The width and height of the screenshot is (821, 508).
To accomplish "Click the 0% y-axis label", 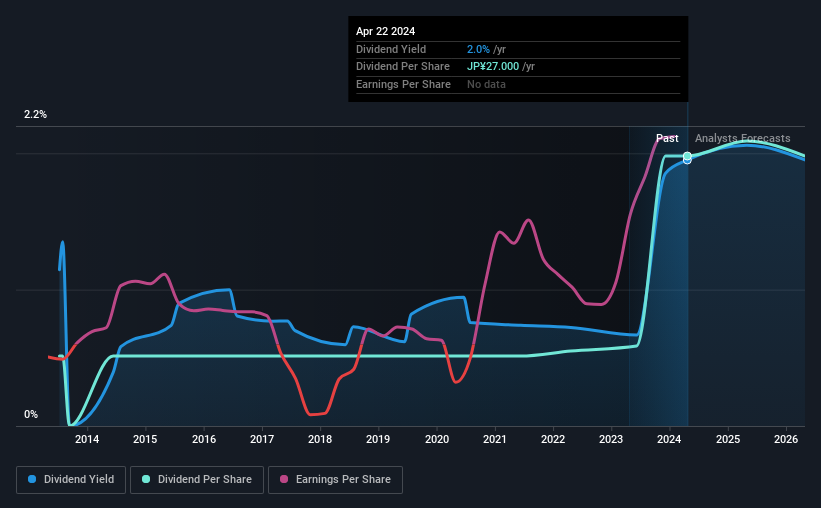I will (x=31, y=414).
